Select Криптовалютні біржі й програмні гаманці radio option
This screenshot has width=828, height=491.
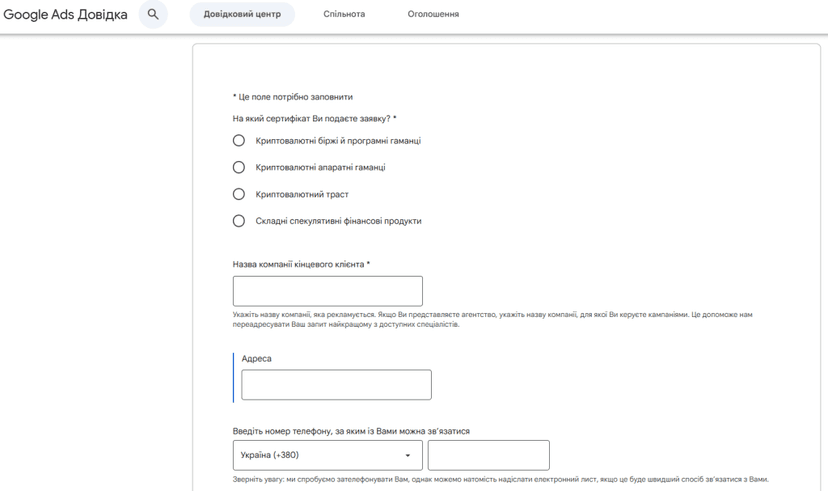click(x=239, y=140)
